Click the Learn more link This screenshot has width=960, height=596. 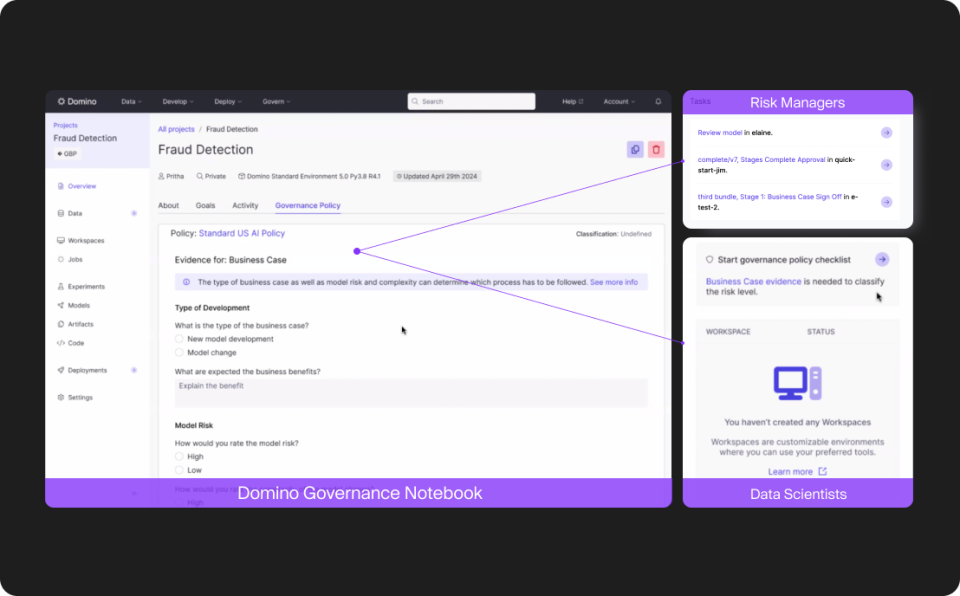[790, 472]
